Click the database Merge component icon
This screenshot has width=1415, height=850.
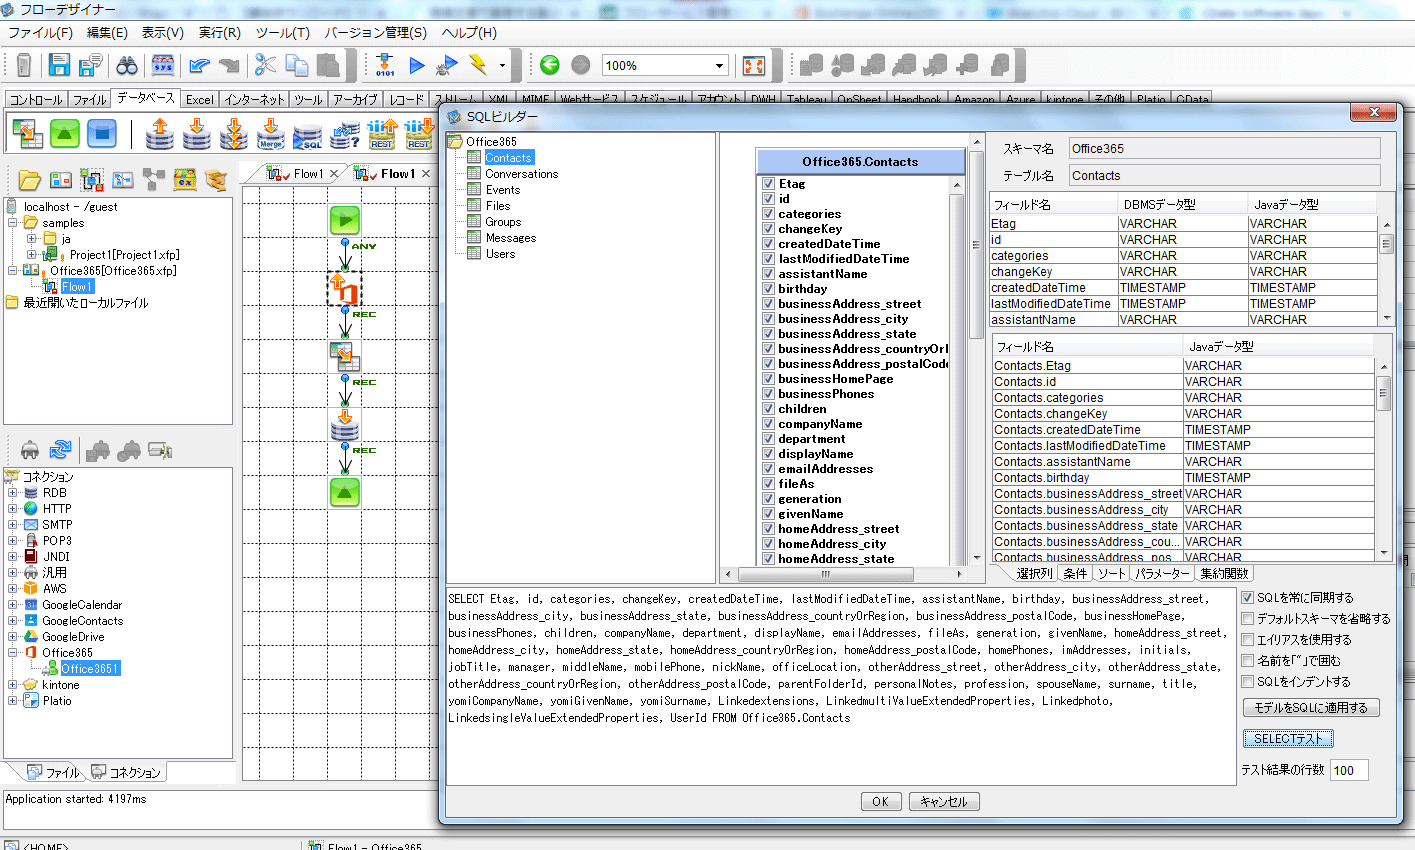click(x=271, y=133)
